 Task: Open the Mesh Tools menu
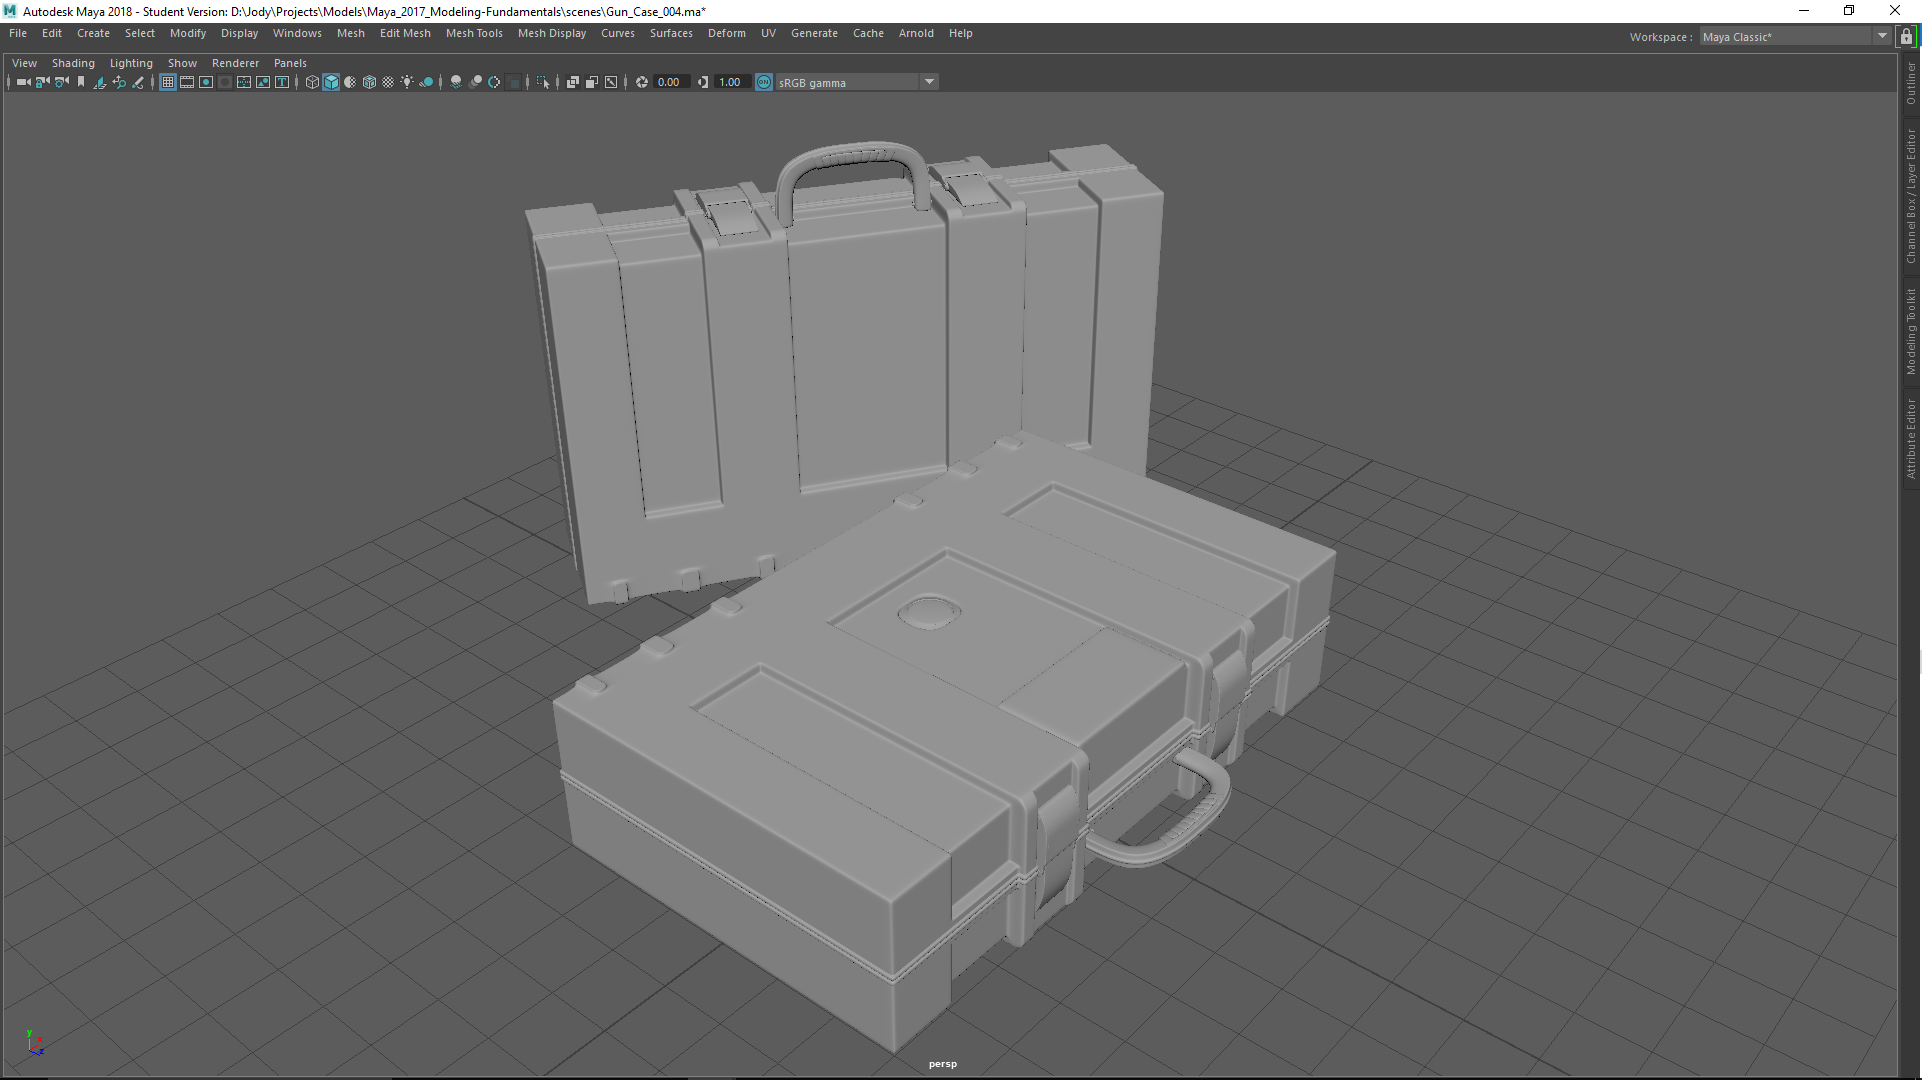pyautogui.click(x=473, y=33)
